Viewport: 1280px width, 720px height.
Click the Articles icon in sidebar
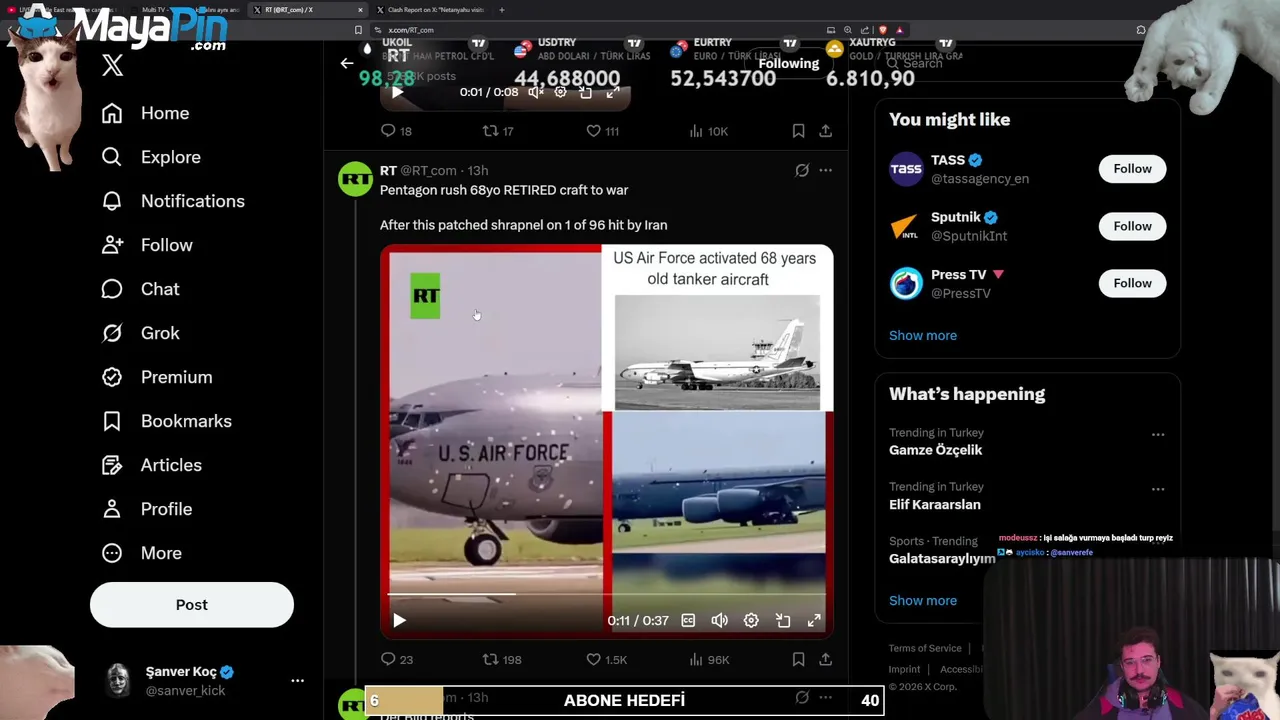[112, 465]
